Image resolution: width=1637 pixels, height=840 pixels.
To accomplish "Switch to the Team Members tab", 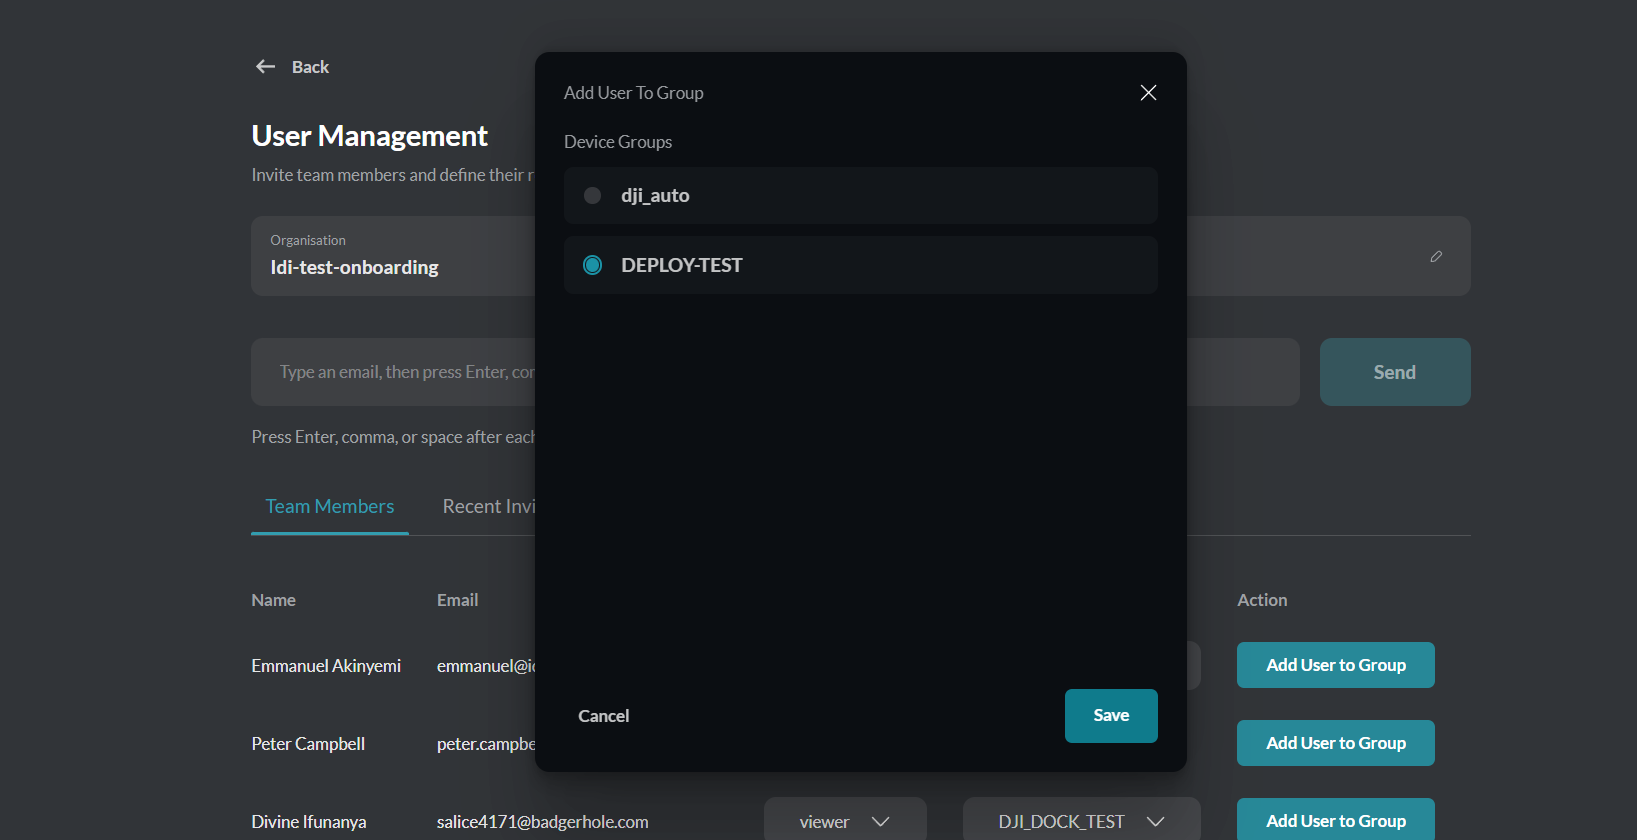I will pyautogui.click(x=330, y=507).
